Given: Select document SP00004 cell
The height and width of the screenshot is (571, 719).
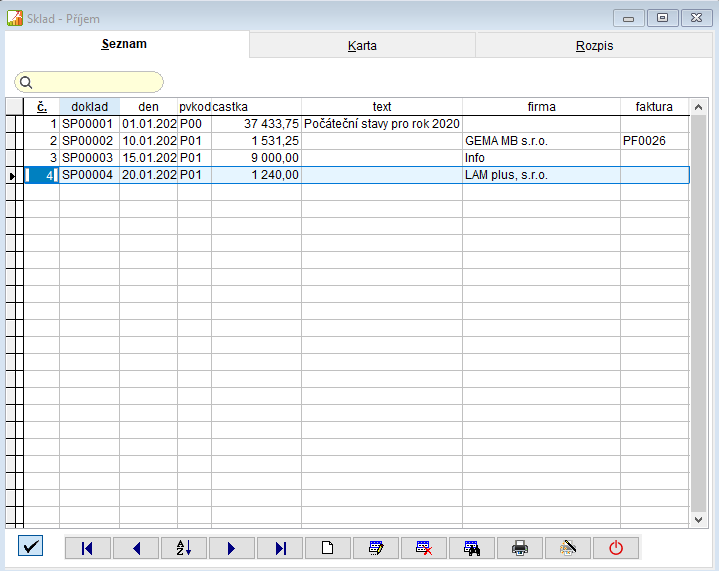Looking at the screenshot, I should 89,175.
